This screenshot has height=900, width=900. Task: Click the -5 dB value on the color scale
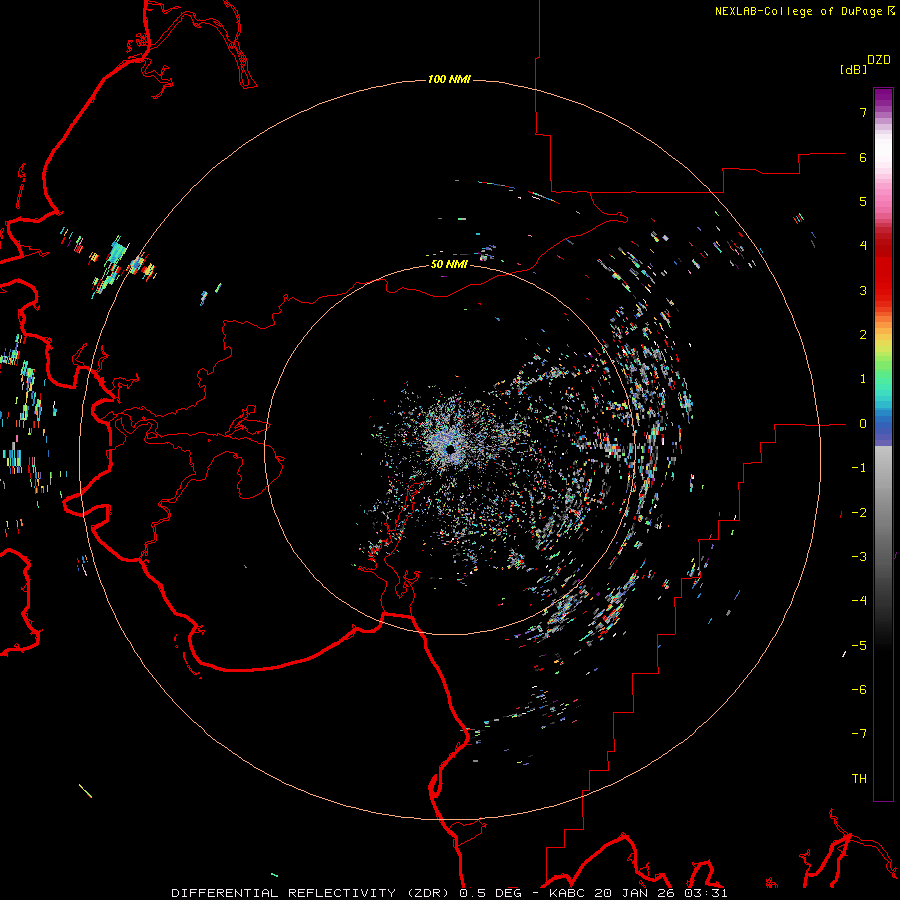pos(859,646)
